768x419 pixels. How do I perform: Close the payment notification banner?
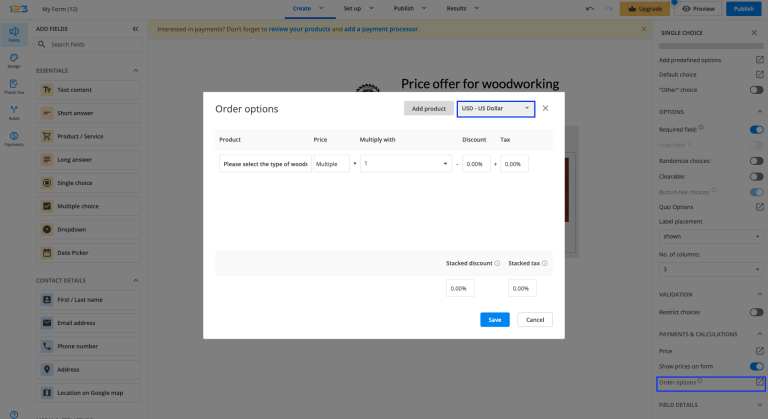point(644,29)
